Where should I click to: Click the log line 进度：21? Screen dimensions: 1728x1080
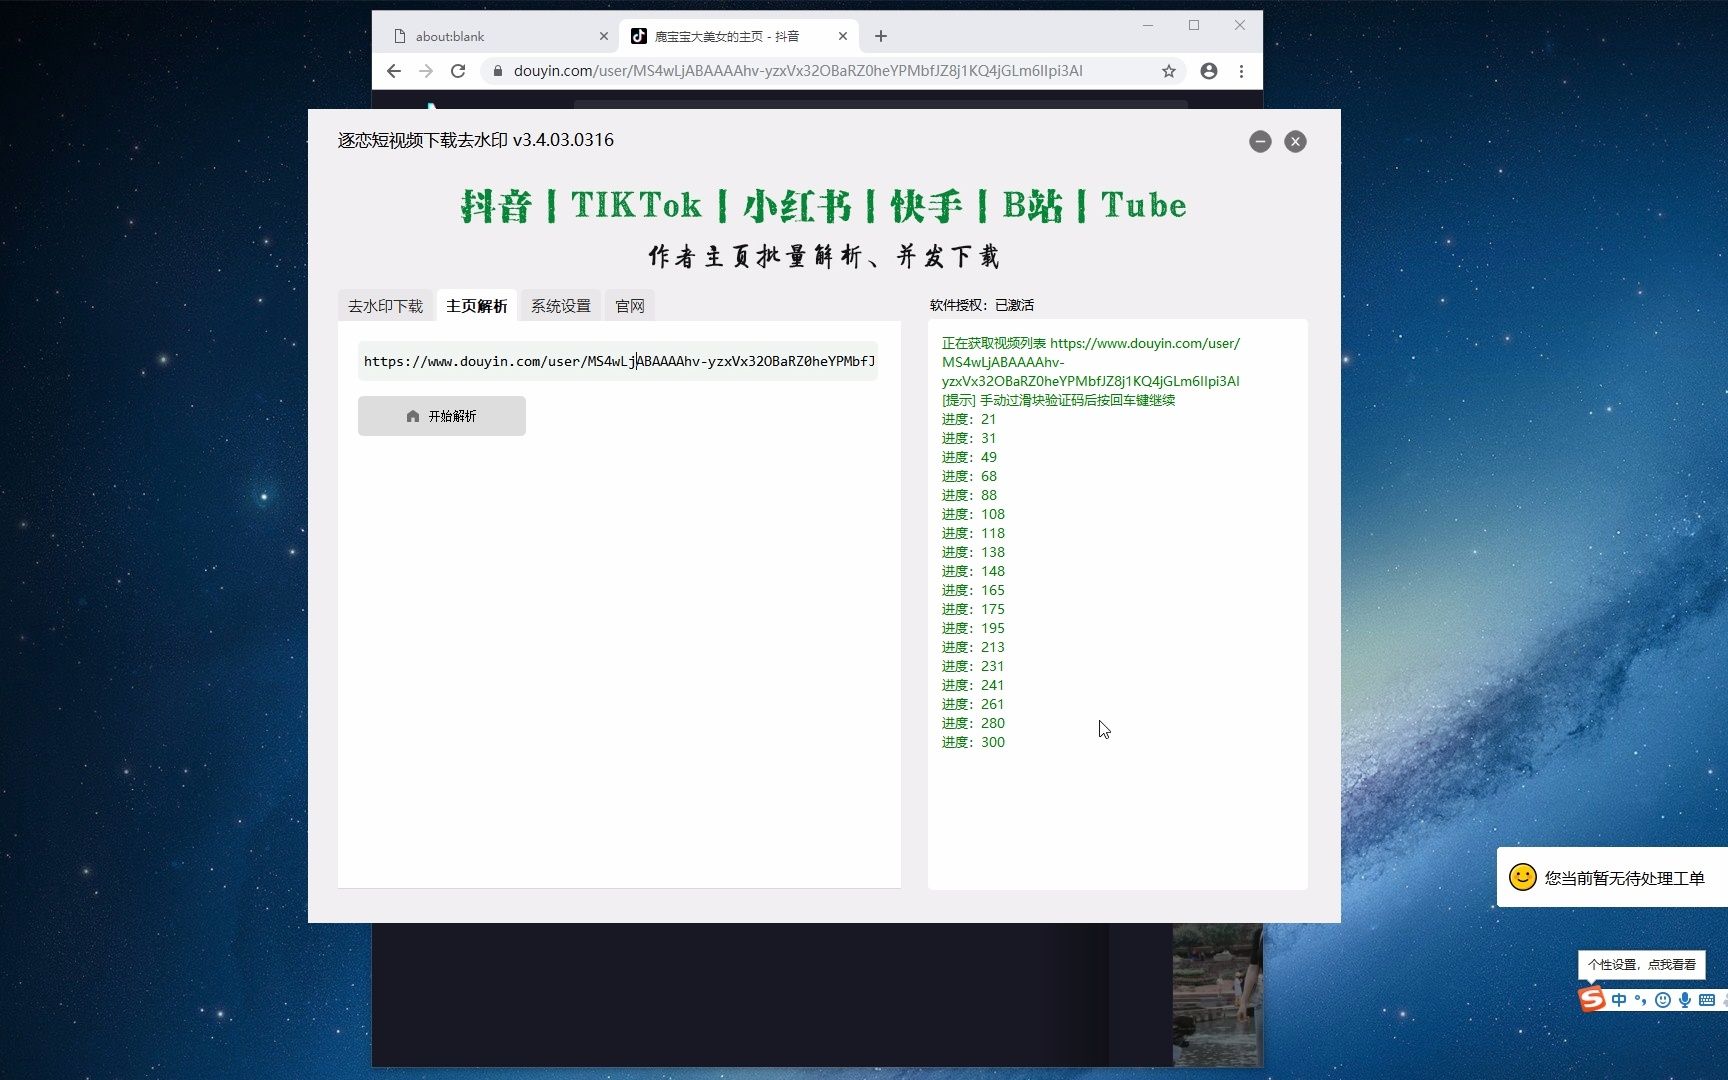pyautogui.click(x=969, y=419)
